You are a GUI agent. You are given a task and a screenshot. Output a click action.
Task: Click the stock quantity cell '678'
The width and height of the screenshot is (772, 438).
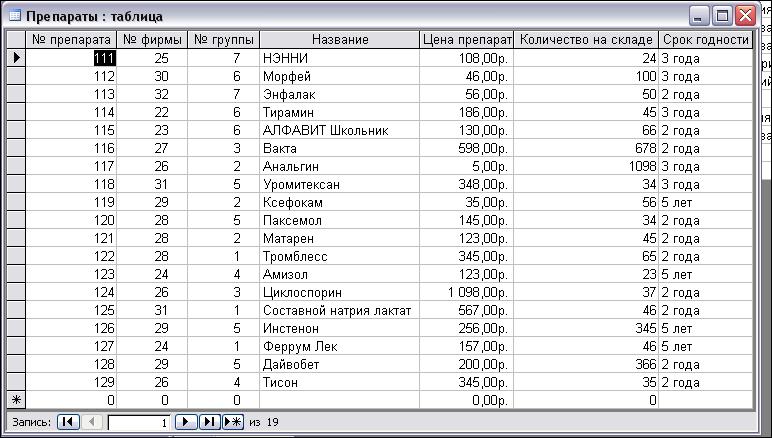click(586, 148)
